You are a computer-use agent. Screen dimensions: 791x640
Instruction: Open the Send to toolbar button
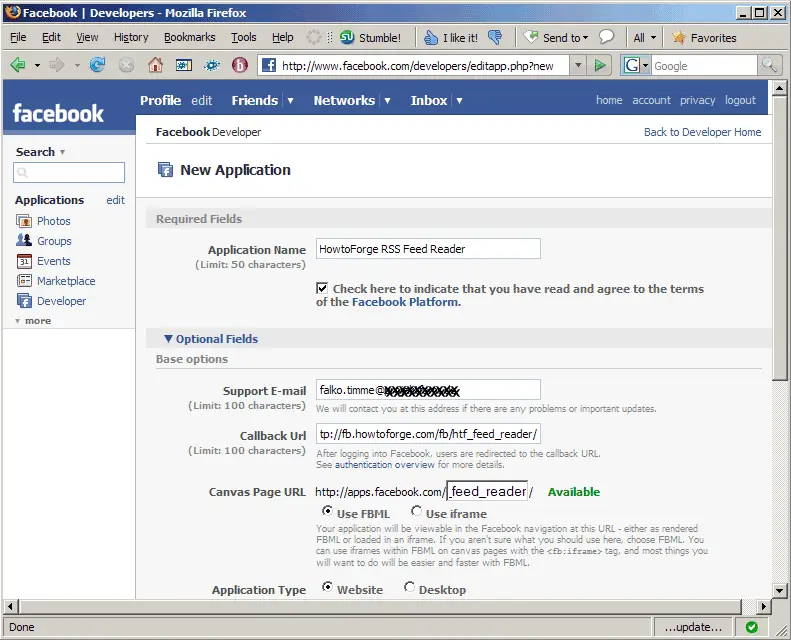[556, 37]
